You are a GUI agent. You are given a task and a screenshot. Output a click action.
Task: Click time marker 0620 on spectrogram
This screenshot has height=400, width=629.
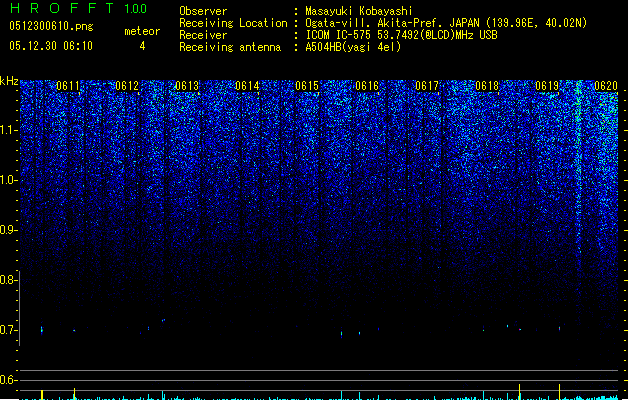(606, 86)
